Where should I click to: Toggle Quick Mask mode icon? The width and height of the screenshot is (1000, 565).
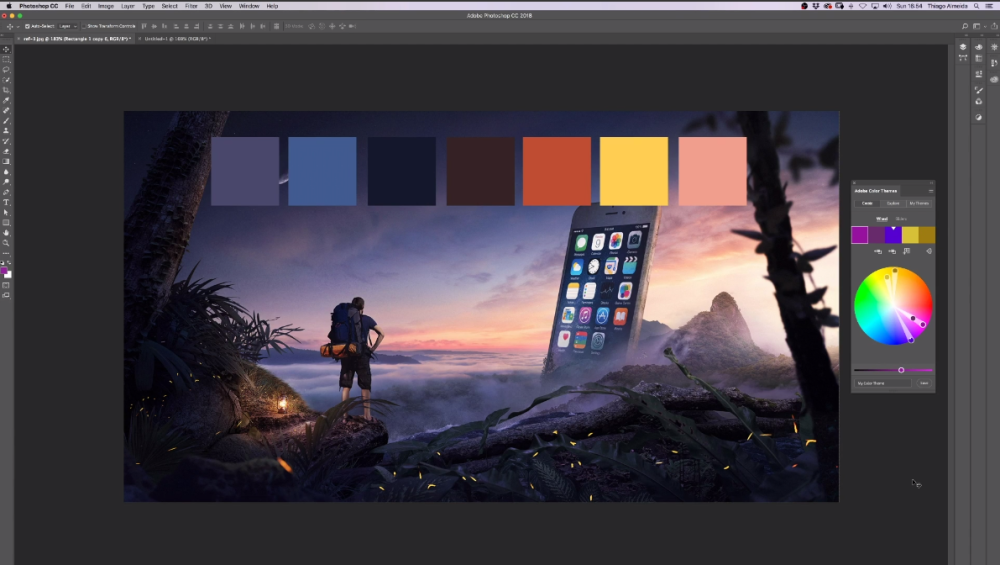coord(6,285)
